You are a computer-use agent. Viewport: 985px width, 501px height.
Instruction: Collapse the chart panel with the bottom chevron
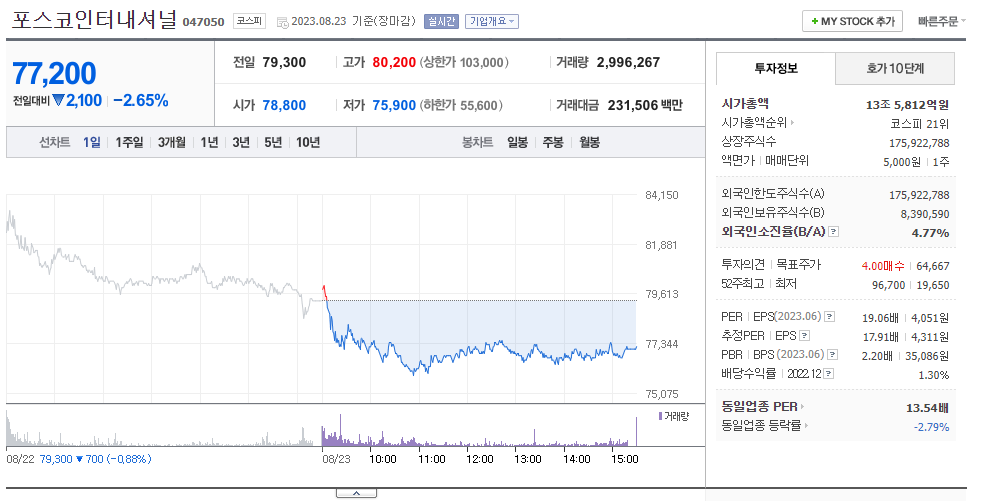tap(356, 493)
